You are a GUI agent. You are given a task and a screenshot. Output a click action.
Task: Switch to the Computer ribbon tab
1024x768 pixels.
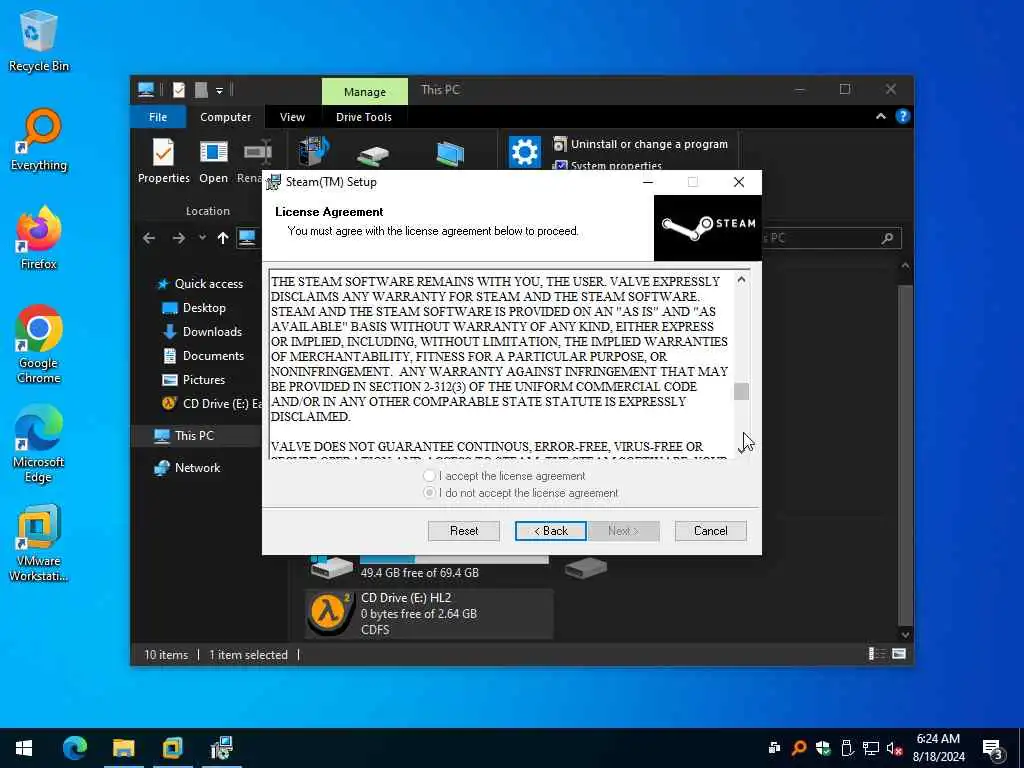click(225, 117)
